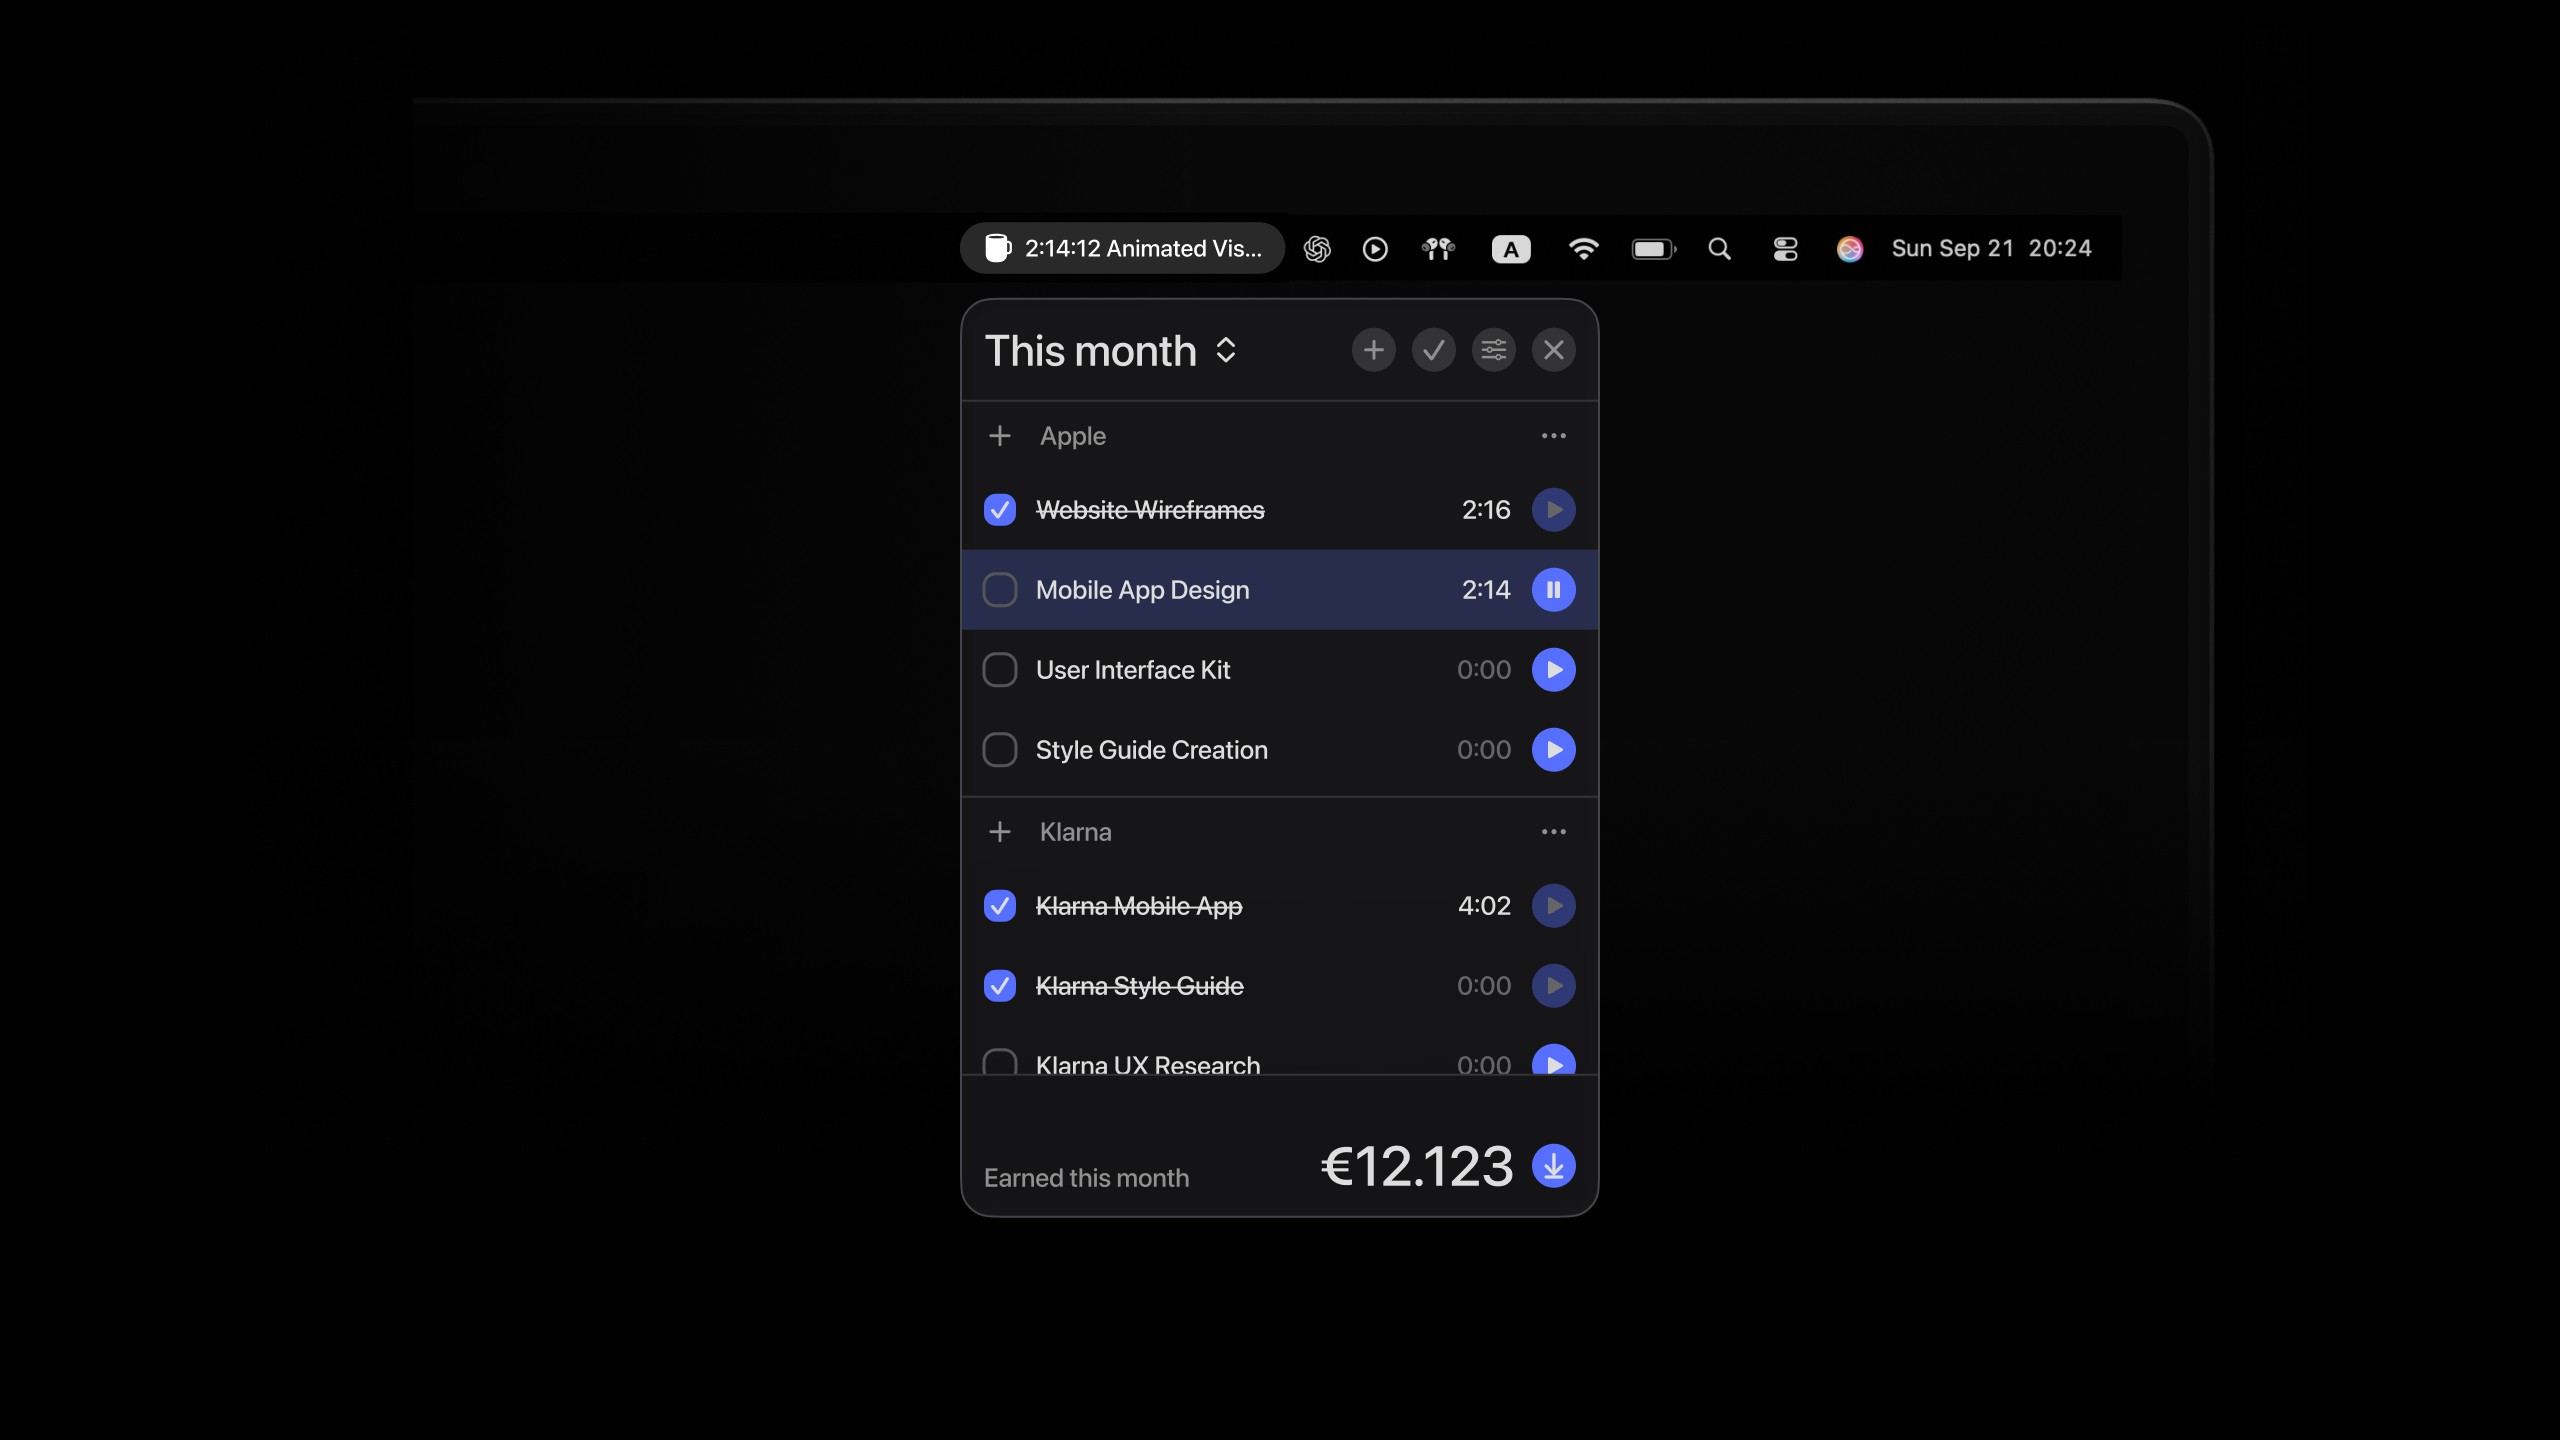Uncheck Website Wireframes task checkbox
The image size is (2560, 1440).
(x=999, y=510)
